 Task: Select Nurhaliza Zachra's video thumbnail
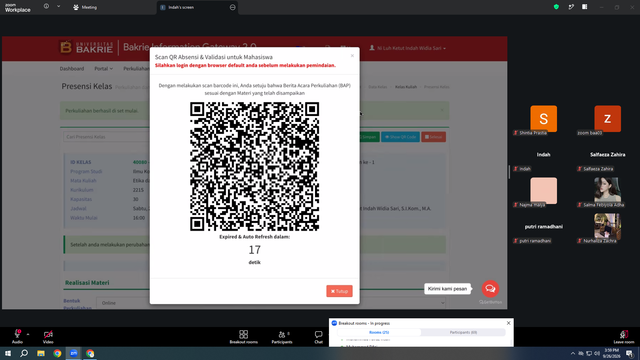(607, 227)
